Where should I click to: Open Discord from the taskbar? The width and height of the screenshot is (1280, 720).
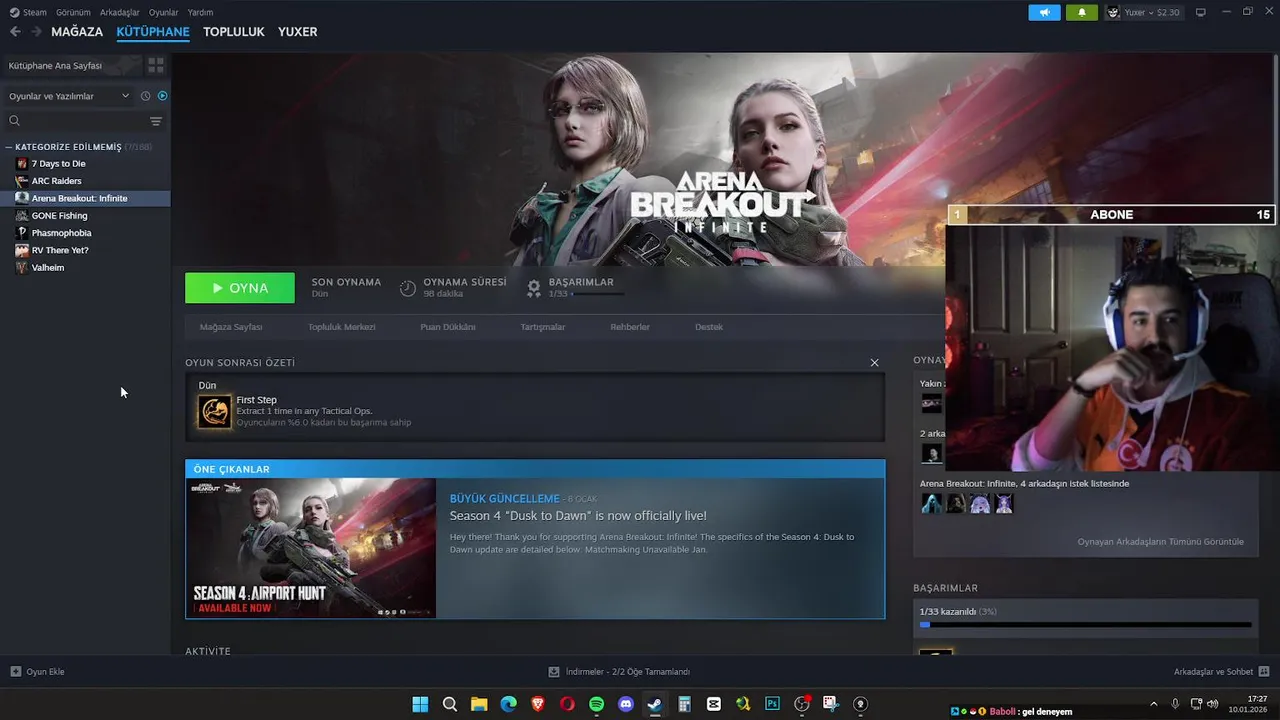[x=626, y=704]
